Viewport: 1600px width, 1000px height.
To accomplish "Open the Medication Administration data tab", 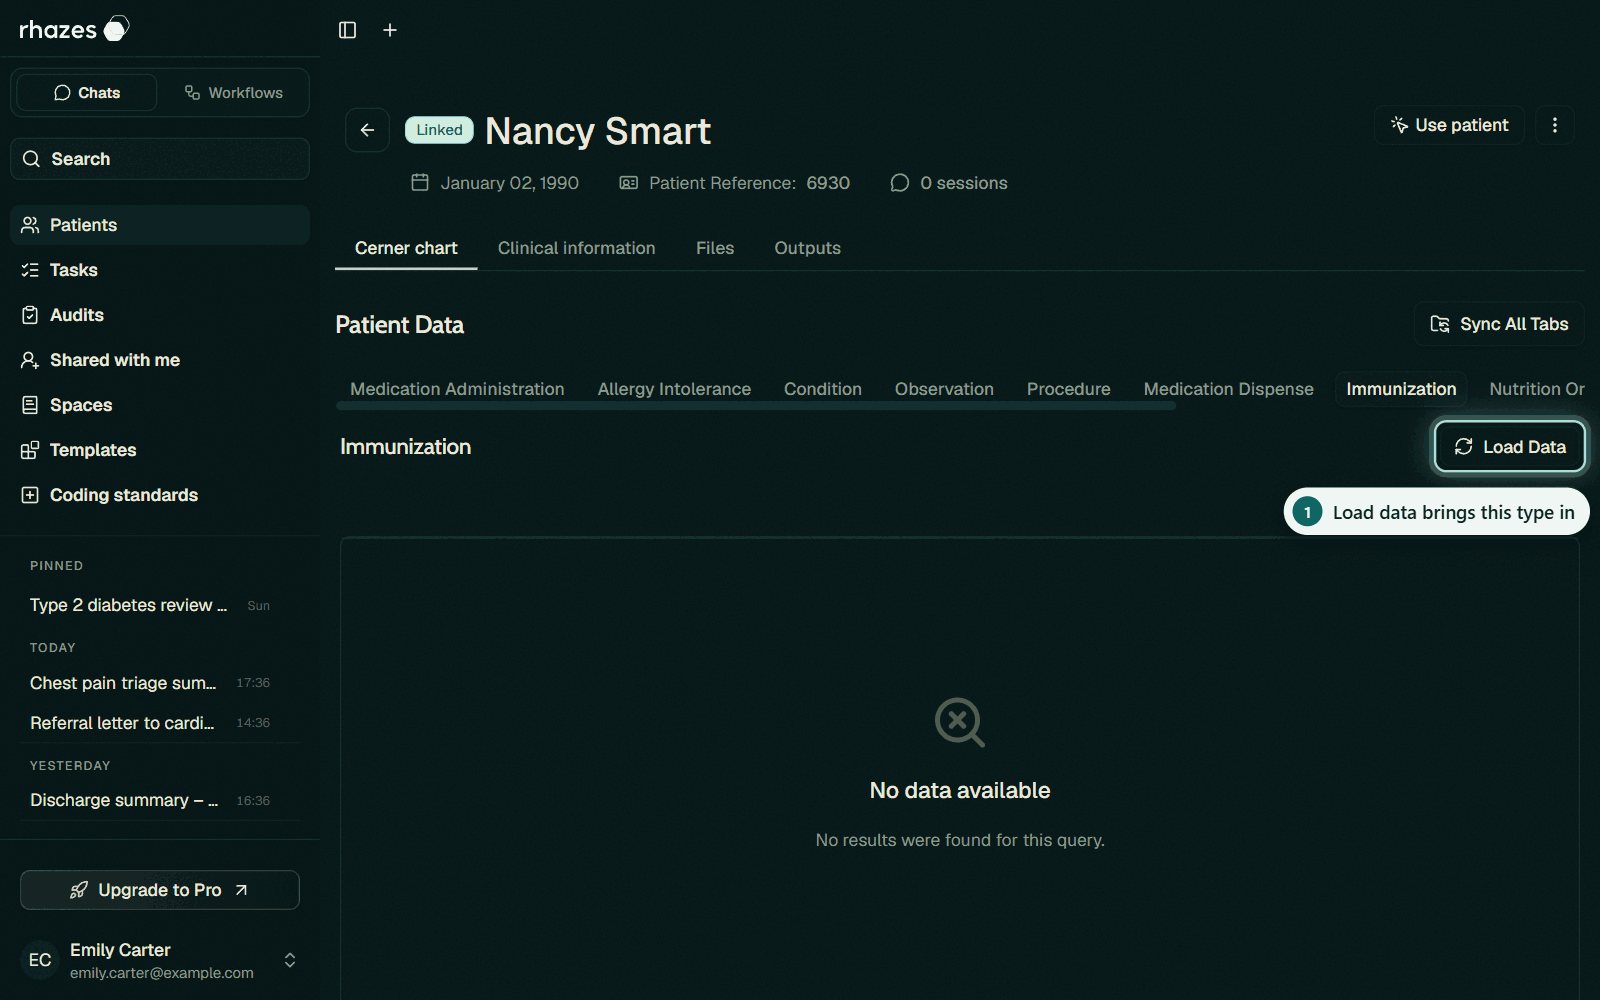I will tap(457, 389).
